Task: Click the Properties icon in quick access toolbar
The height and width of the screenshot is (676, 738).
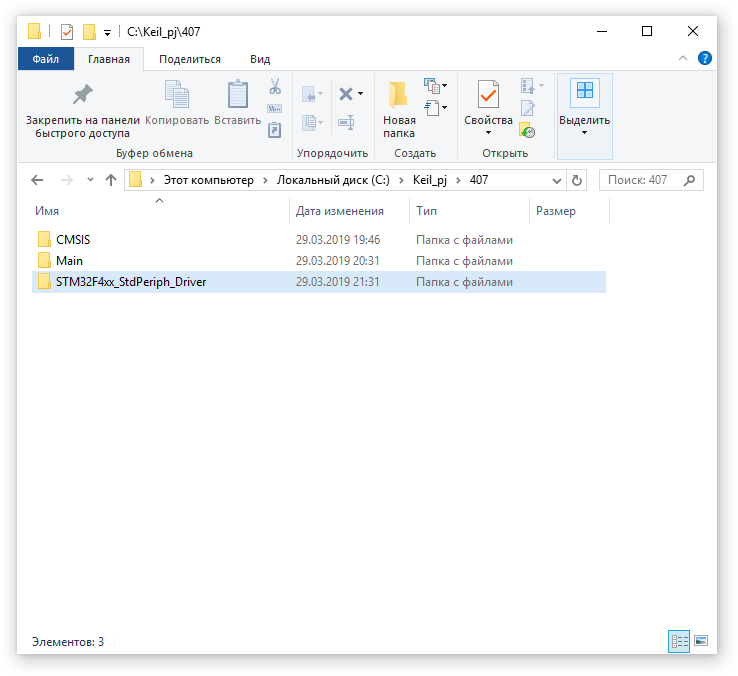Action: pyautogui.click(x=67, y=32)
